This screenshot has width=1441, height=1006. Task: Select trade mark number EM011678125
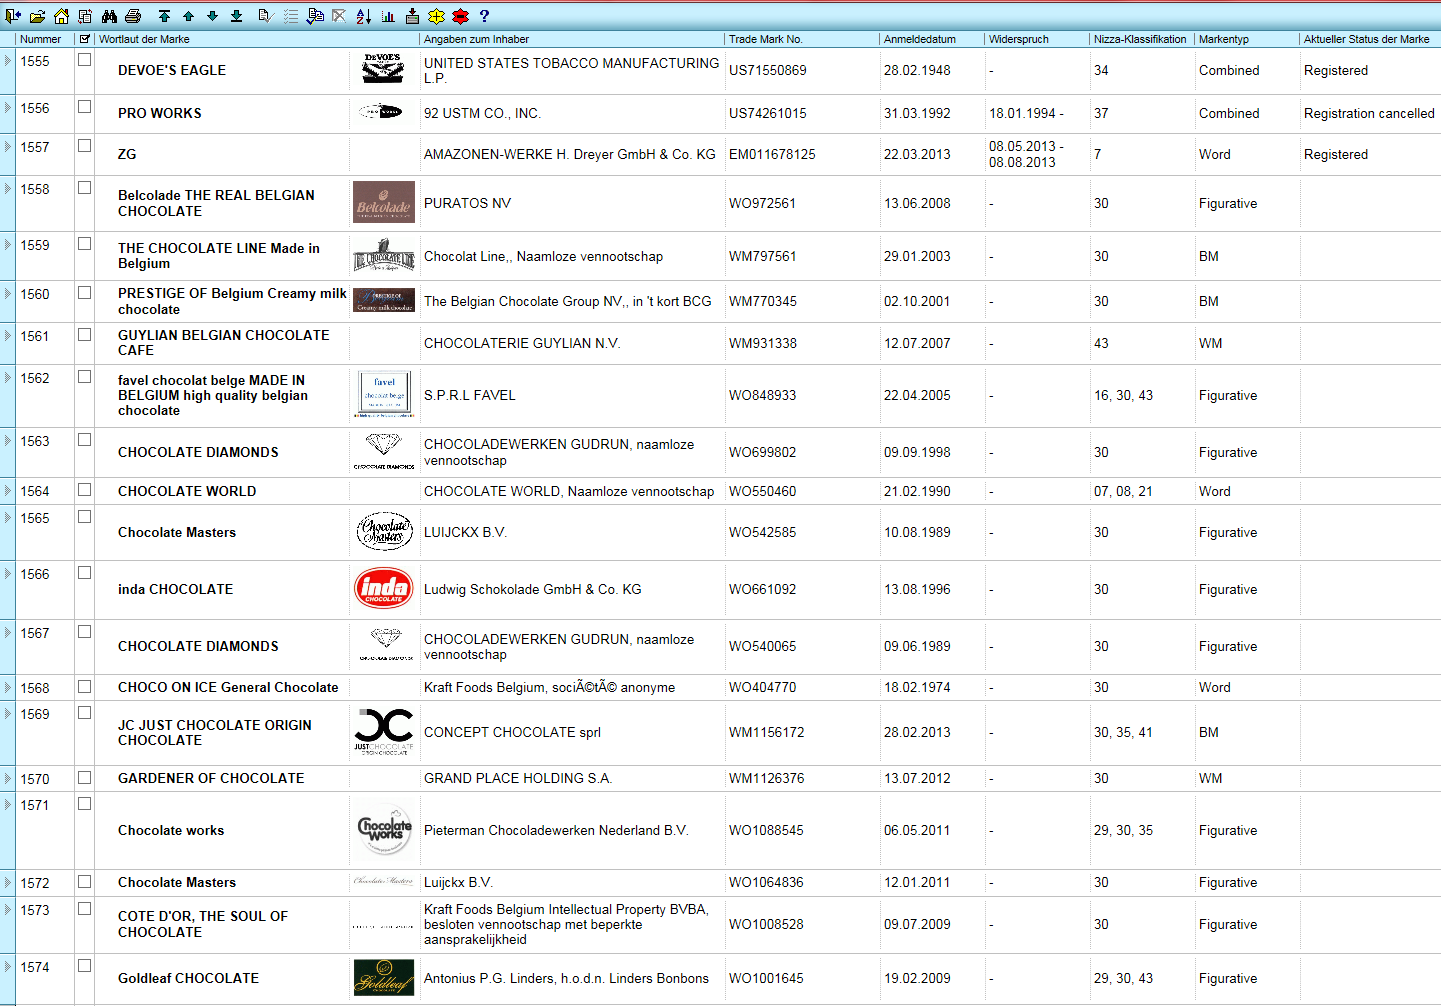(x=772, y=154)
